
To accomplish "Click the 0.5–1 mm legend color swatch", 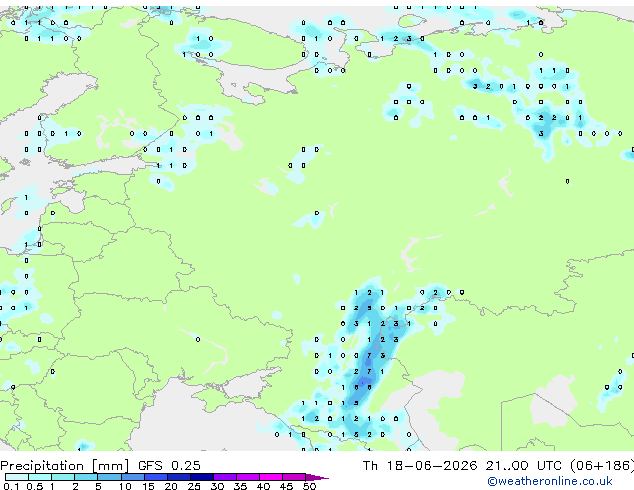I will 40,477.
